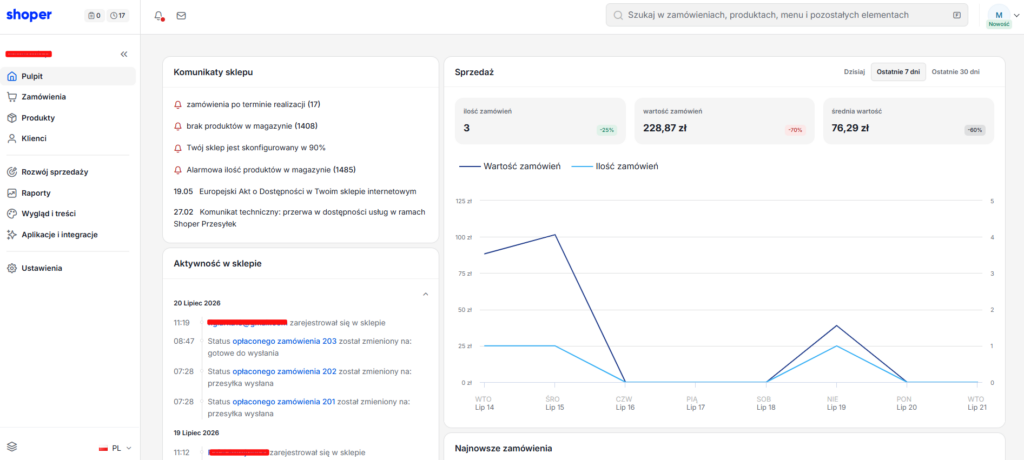Screen dimensions: 1024x460
Task: Switch sales range to Ostatnie 30 dni
Action: point(955,72)
